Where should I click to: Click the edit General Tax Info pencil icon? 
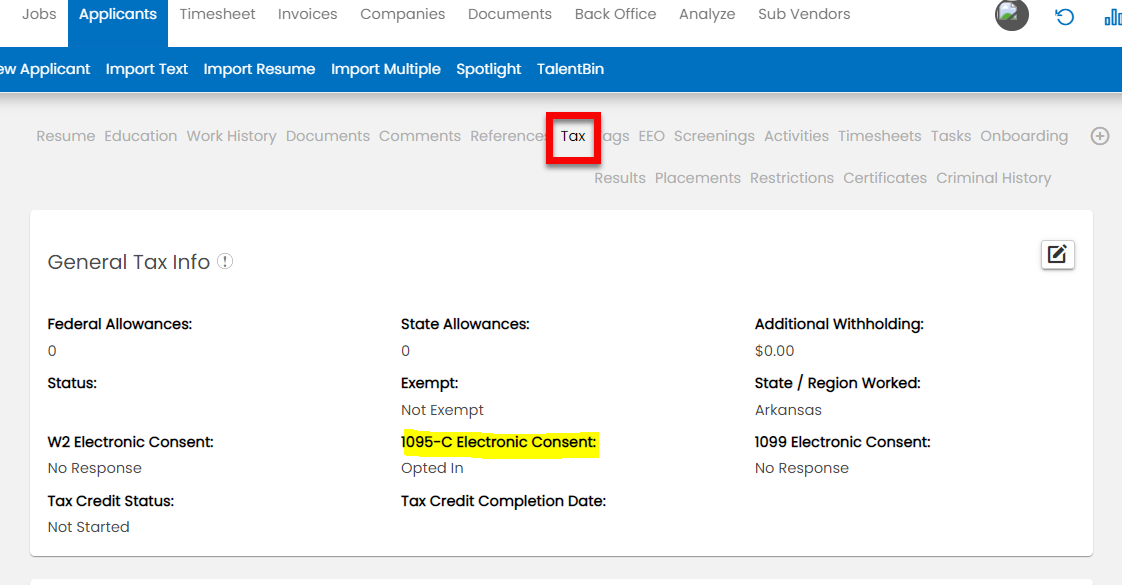coord(1058,255)
